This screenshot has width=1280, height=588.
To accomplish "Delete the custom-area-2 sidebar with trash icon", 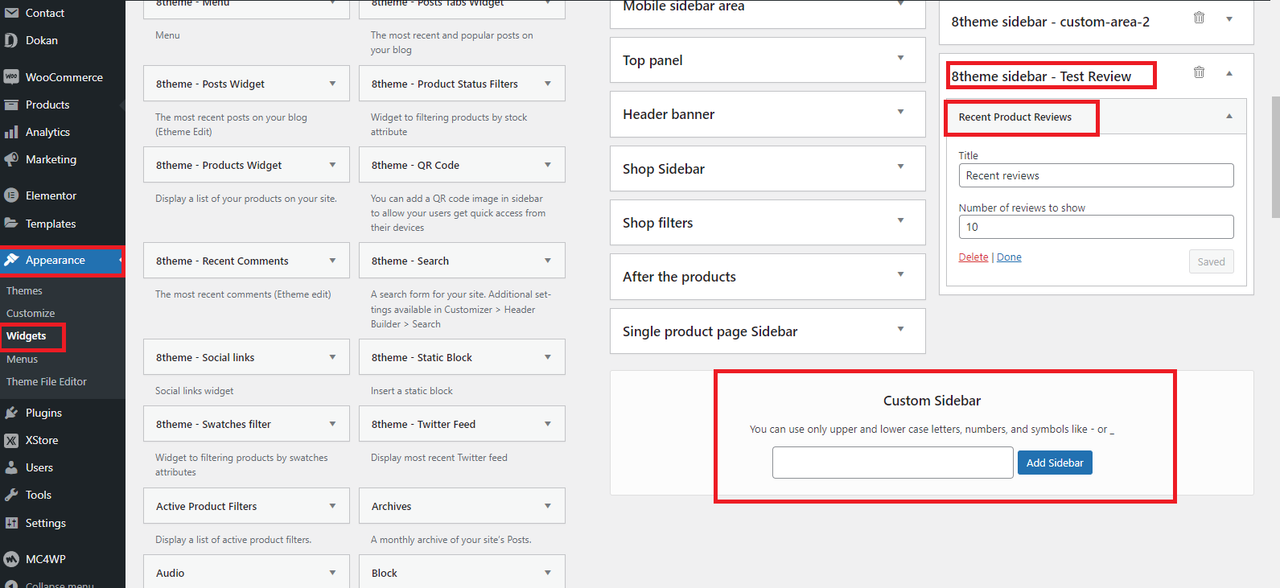I will point(1199,18).
